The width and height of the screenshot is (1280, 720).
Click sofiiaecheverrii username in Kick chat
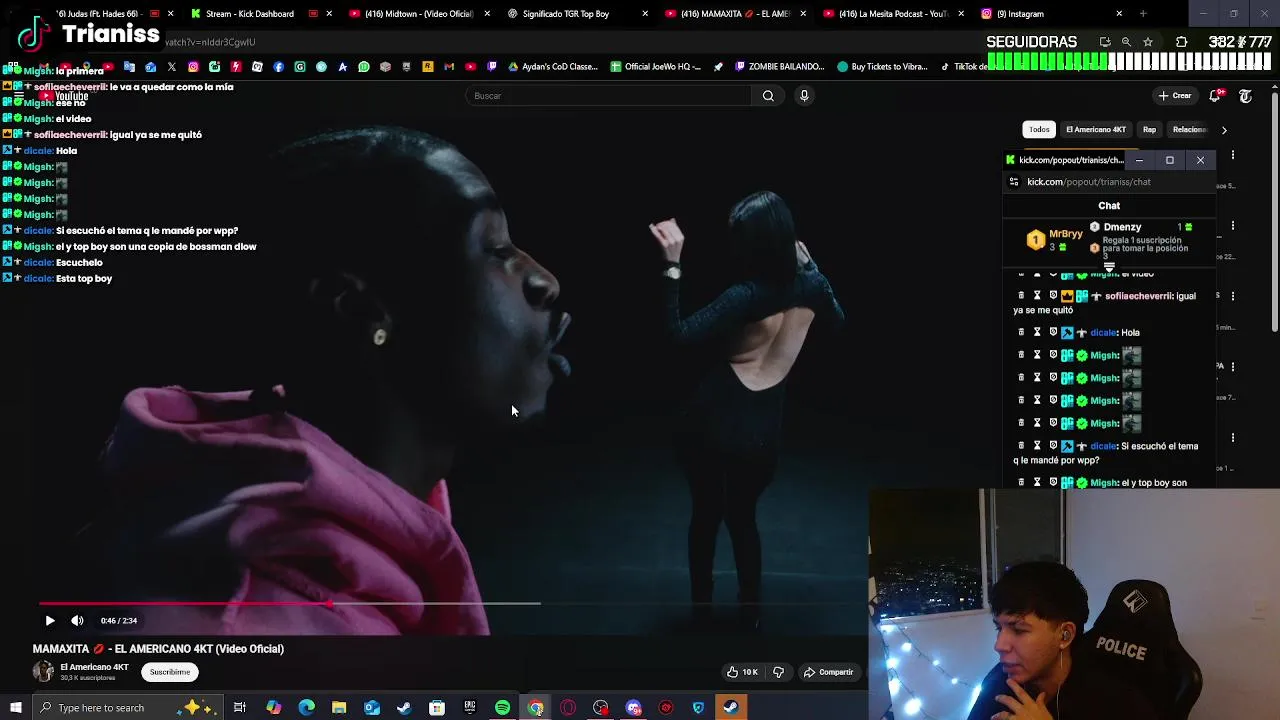1140,296
